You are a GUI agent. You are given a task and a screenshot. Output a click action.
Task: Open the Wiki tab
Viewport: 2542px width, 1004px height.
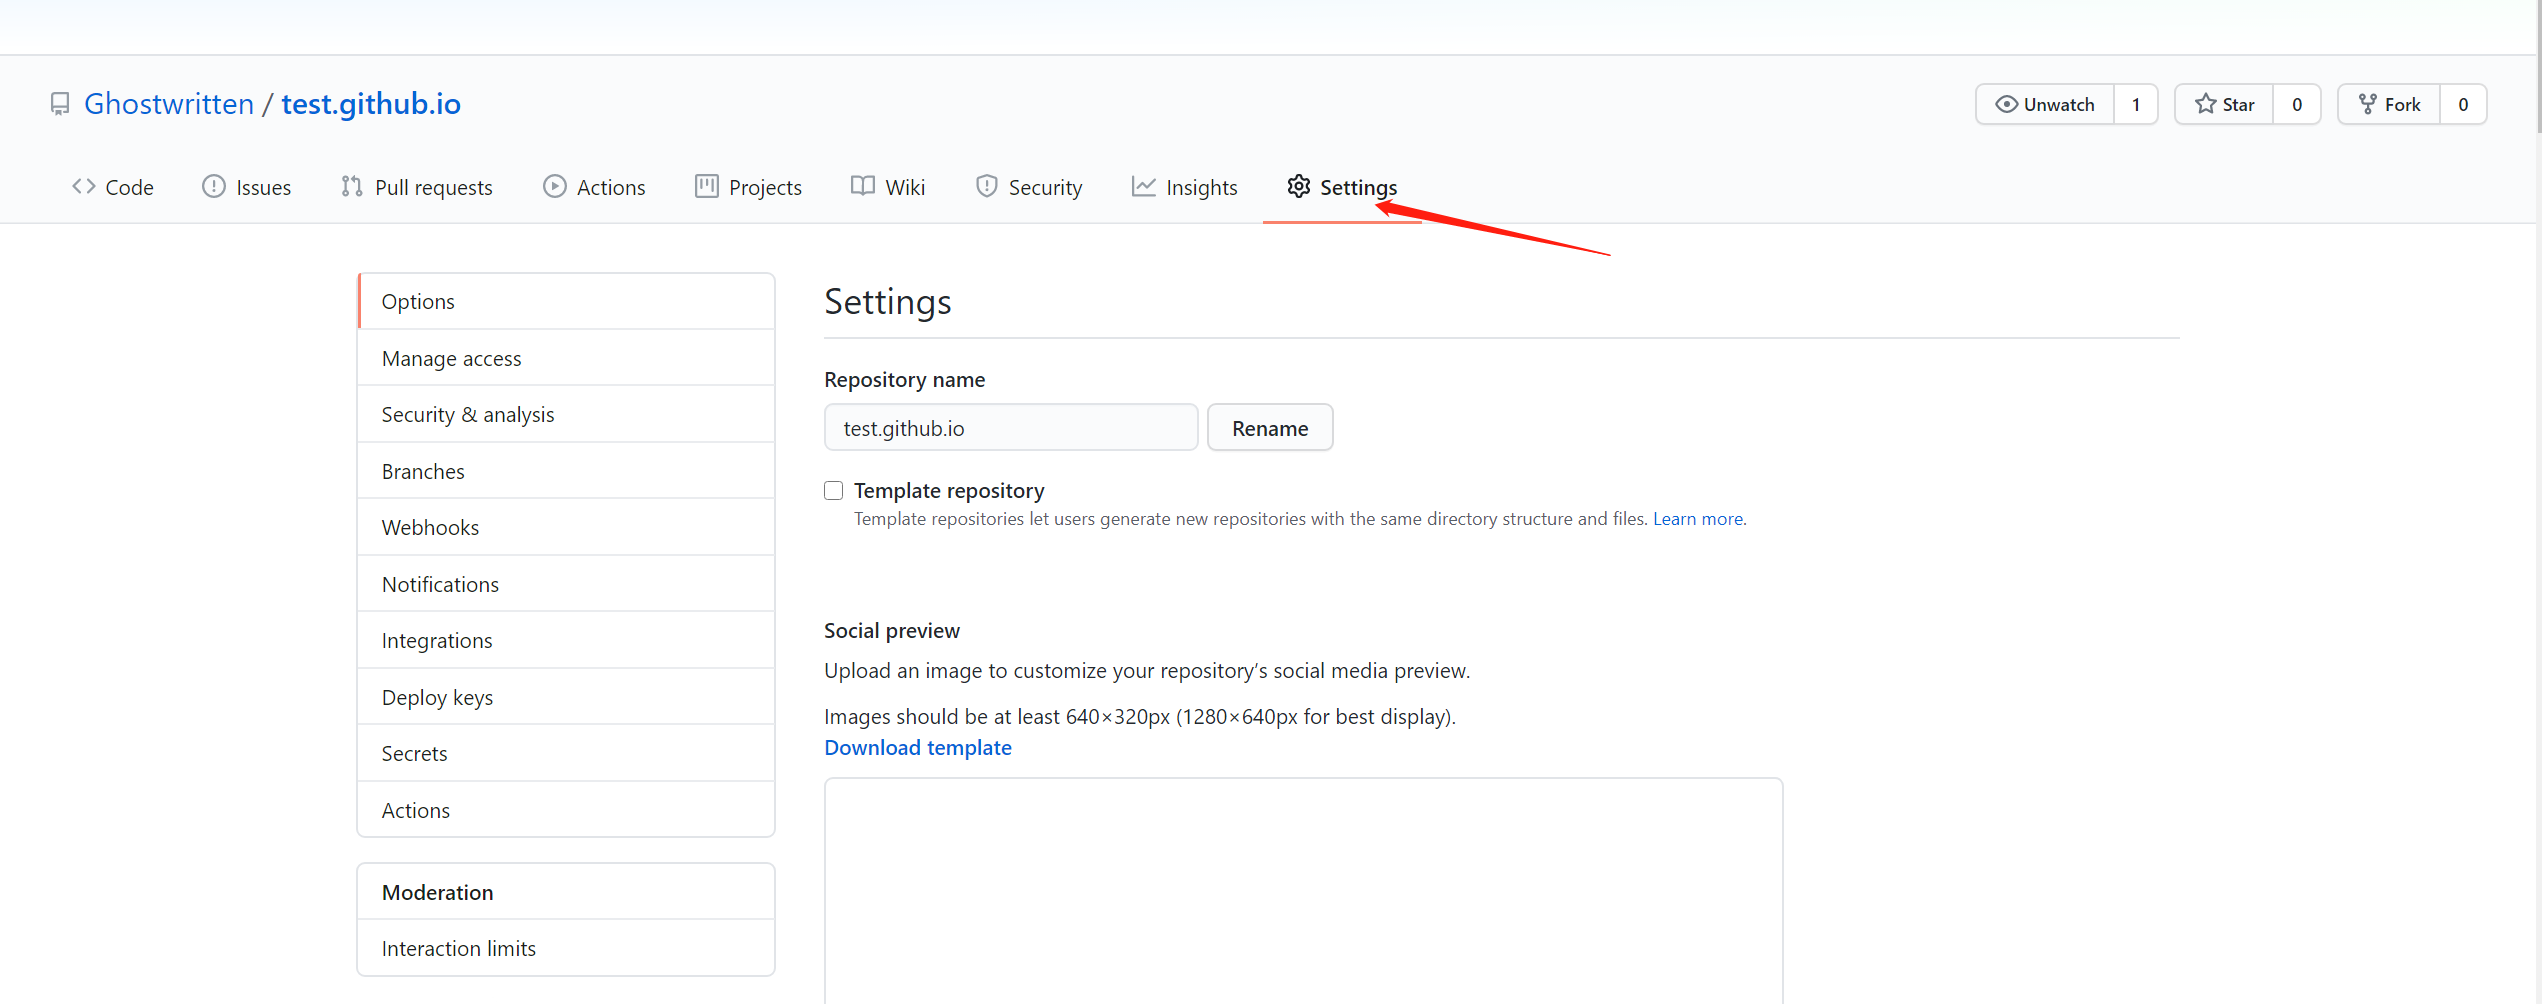coord(888,187)
